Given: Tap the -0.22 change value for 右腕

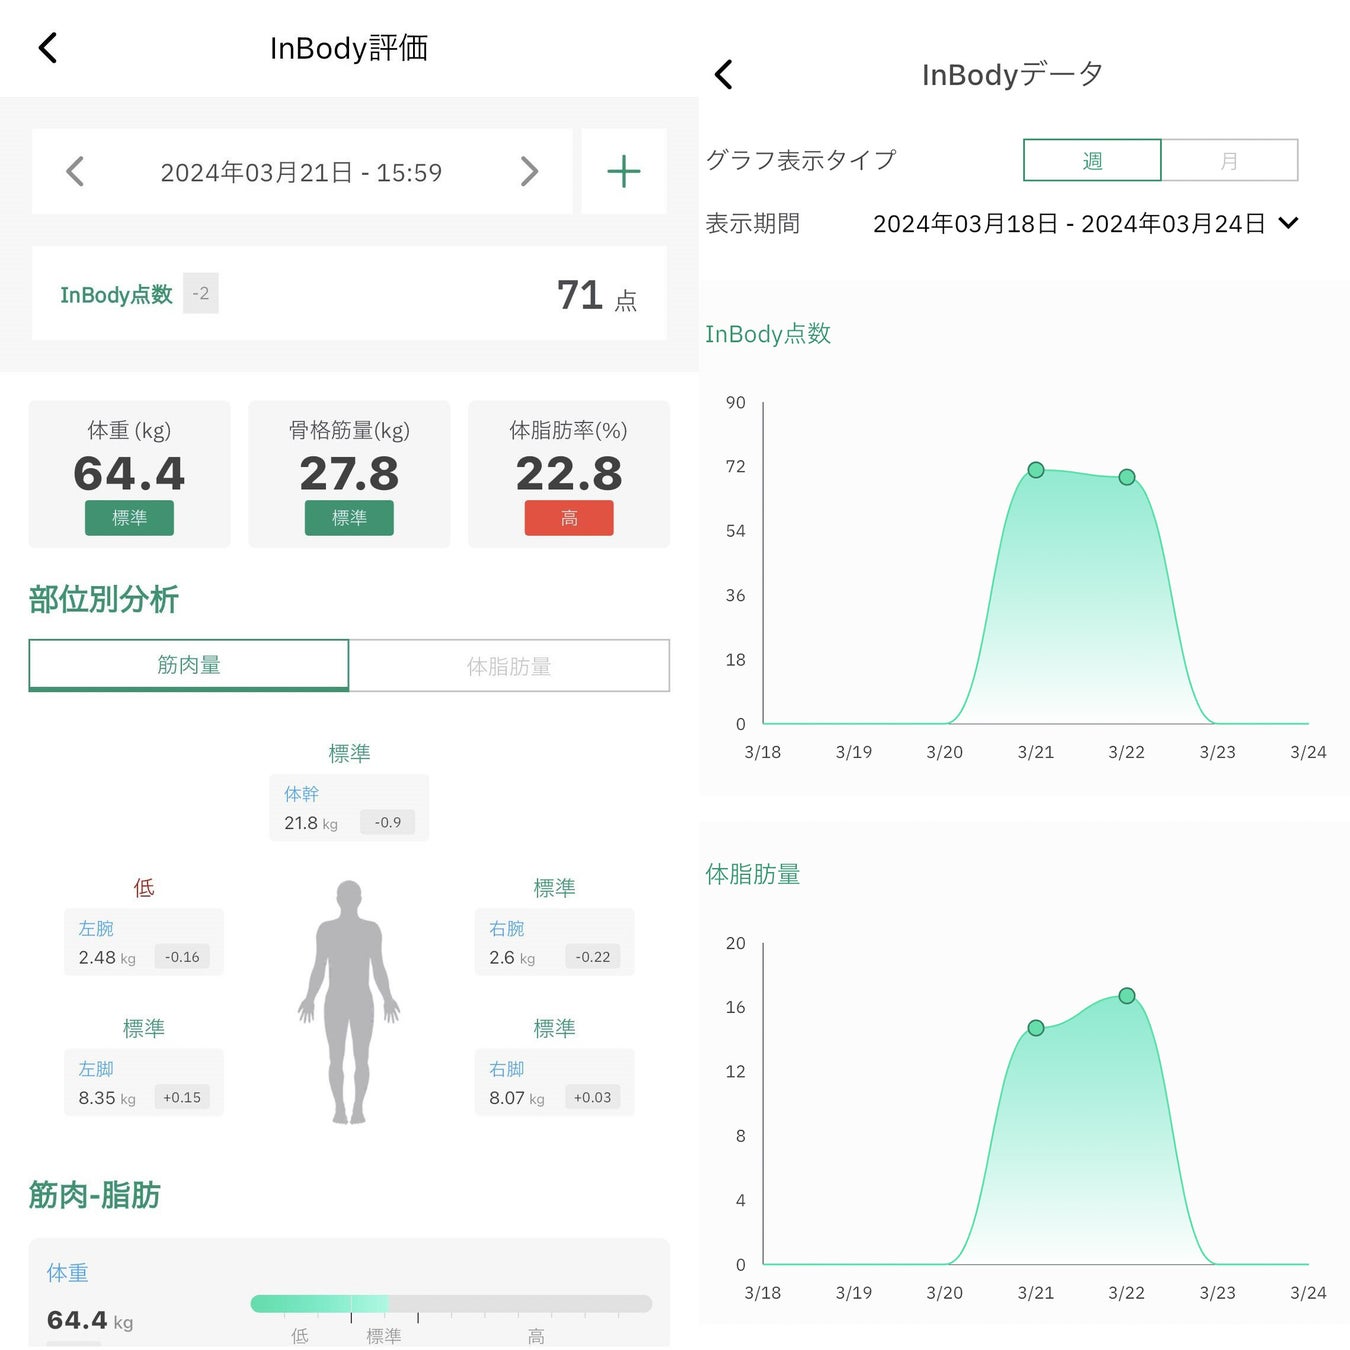Looking at the screenshot, I should [593, 957].
